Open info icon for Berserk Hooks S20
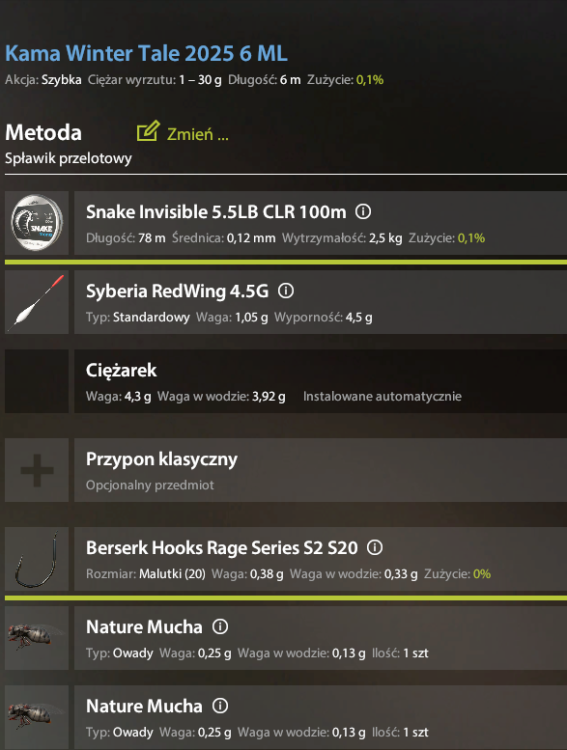 [x=375, y=547]
